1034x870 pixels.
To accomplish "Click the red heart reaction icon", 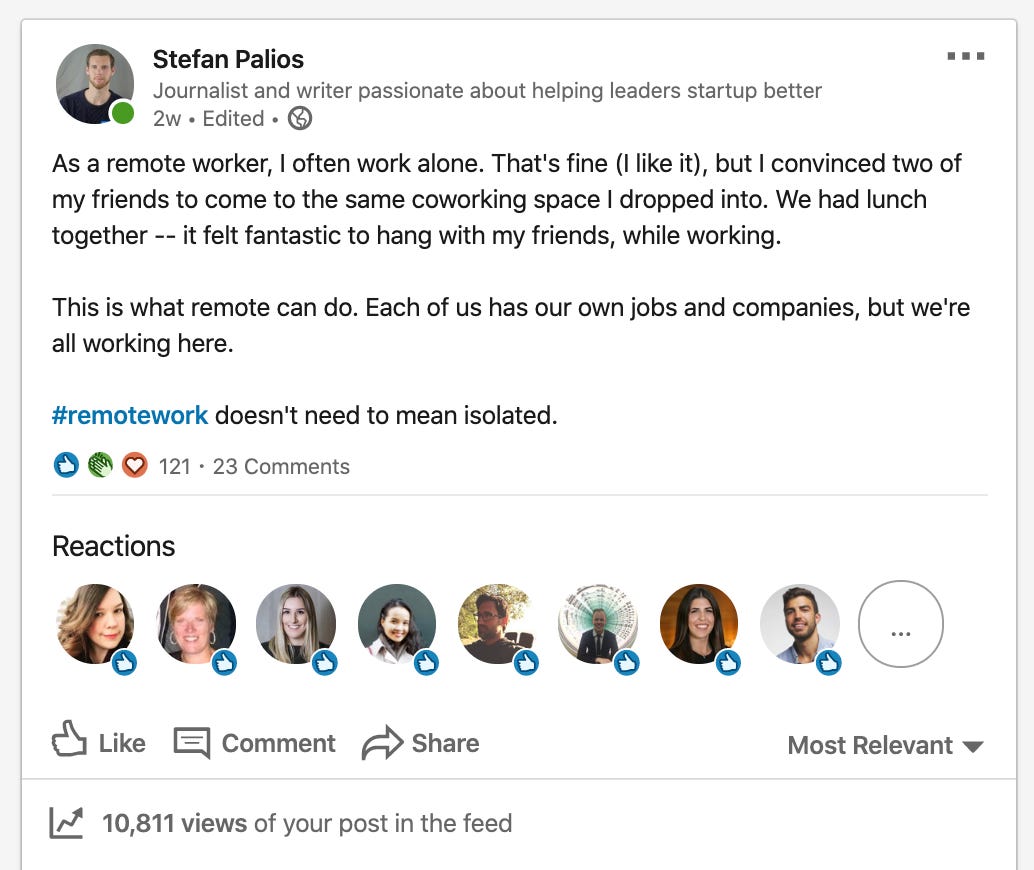I will (134, 465).
